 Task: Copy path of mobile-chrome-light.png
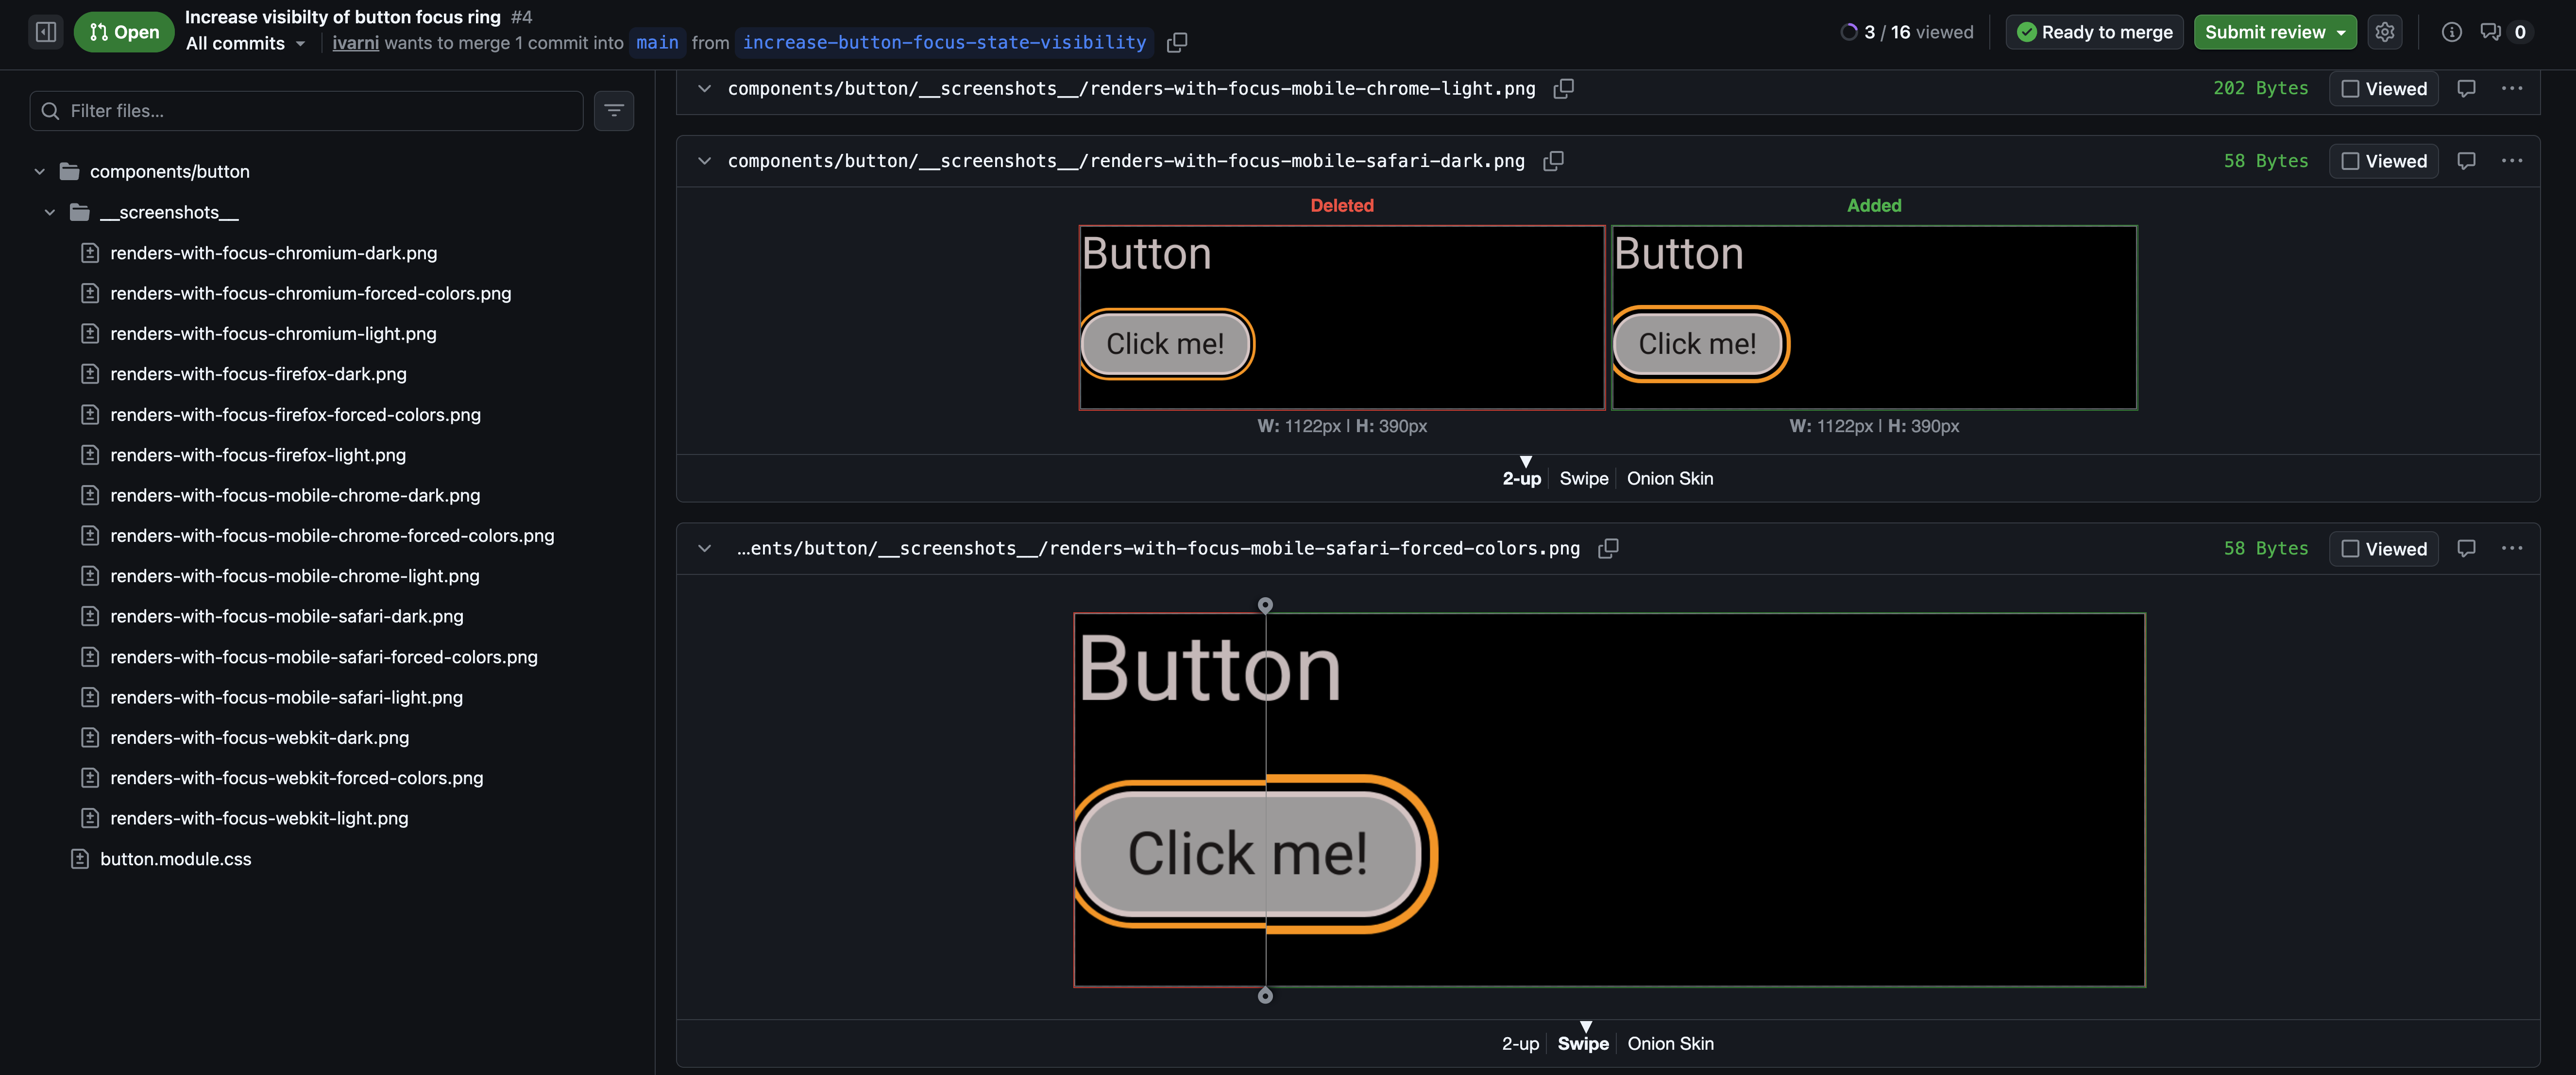tap(1563, 89)
